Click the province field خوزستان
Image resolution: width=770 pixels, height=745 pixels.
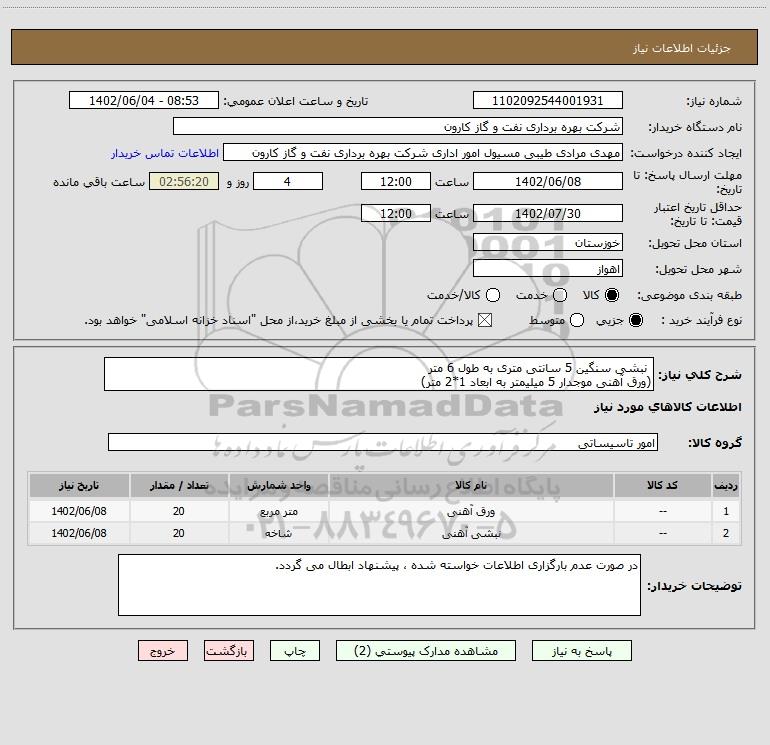tap(548, 243)
